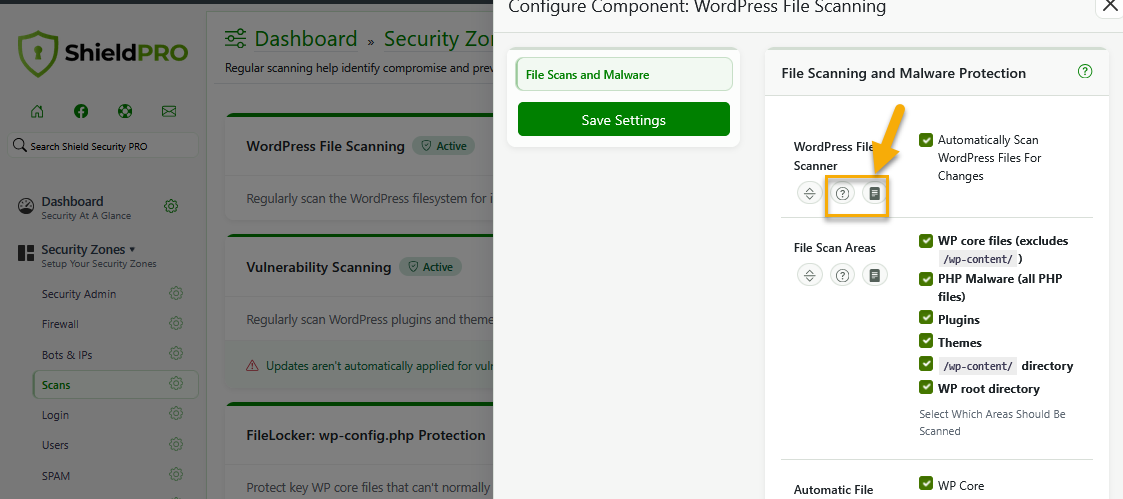Open File Scan Areas documentation icon

874,275
